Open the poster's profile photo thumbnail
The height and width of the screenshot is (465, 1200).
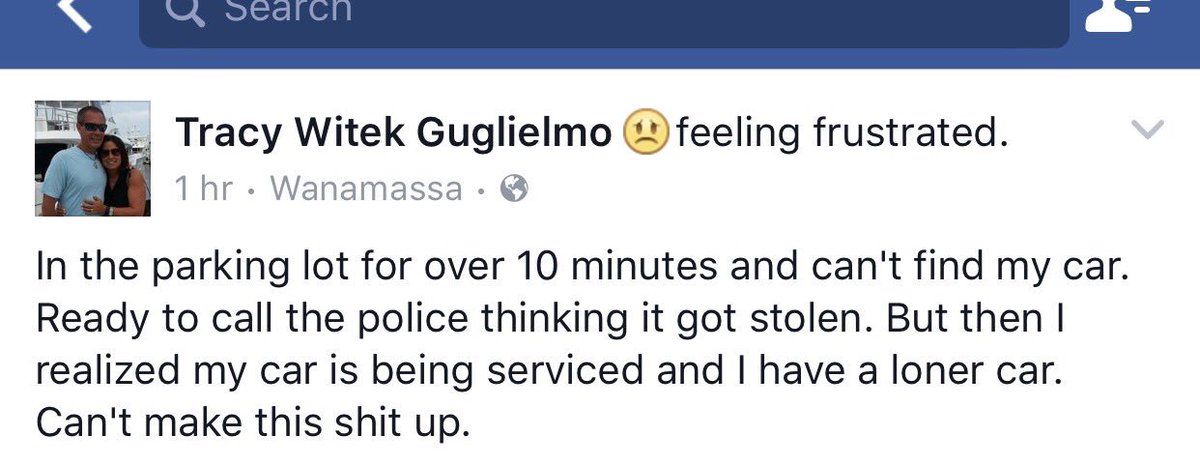(92, 158)
